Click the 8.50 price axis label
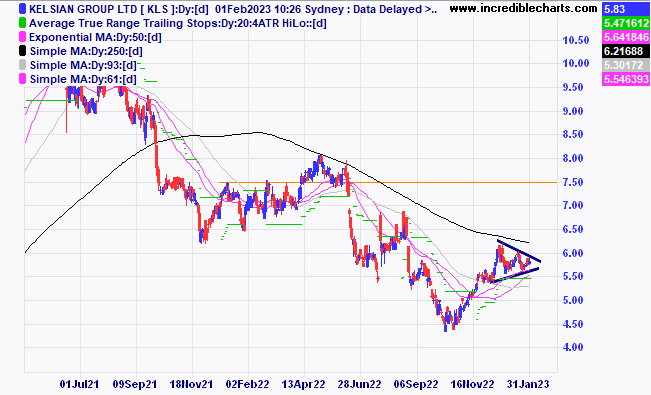Screen dimensions: 651x395 pos(573,135)
